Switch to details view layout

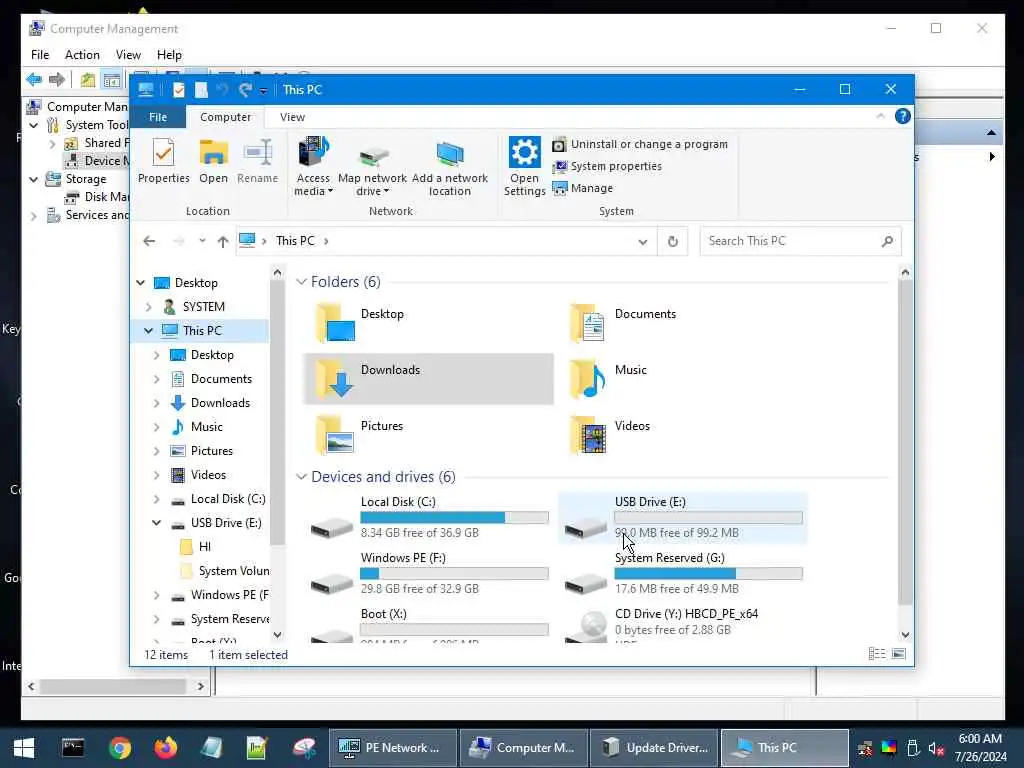876,654
